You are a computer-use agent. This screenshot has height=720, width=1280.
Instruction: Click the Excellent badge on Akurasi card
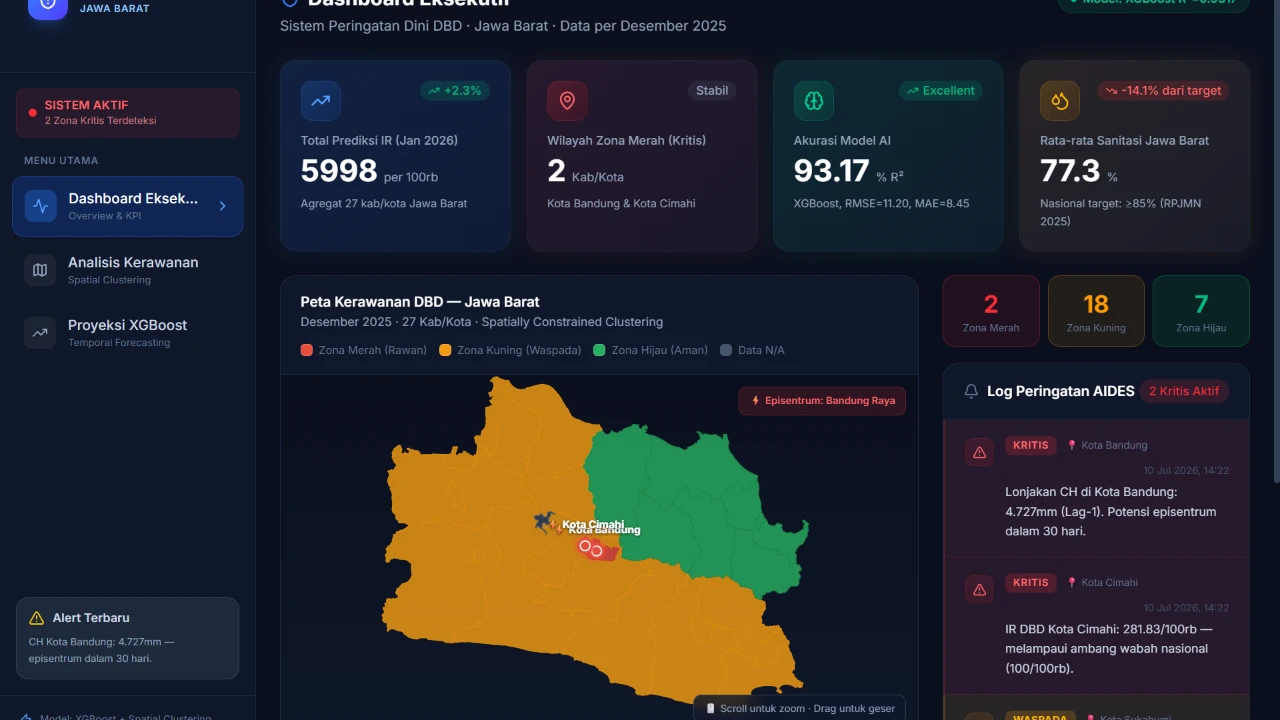(941, 91)
